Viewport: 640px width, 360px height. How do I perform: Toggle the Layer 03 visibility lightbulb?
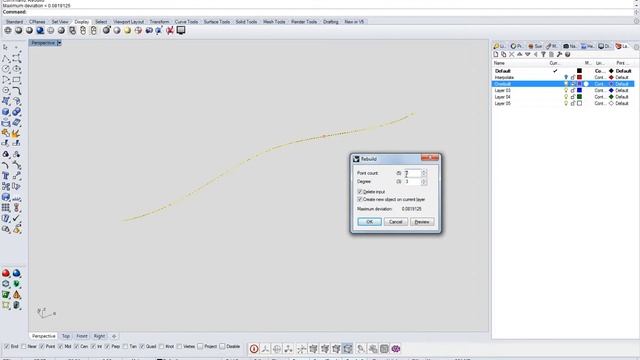click(566, 90)
